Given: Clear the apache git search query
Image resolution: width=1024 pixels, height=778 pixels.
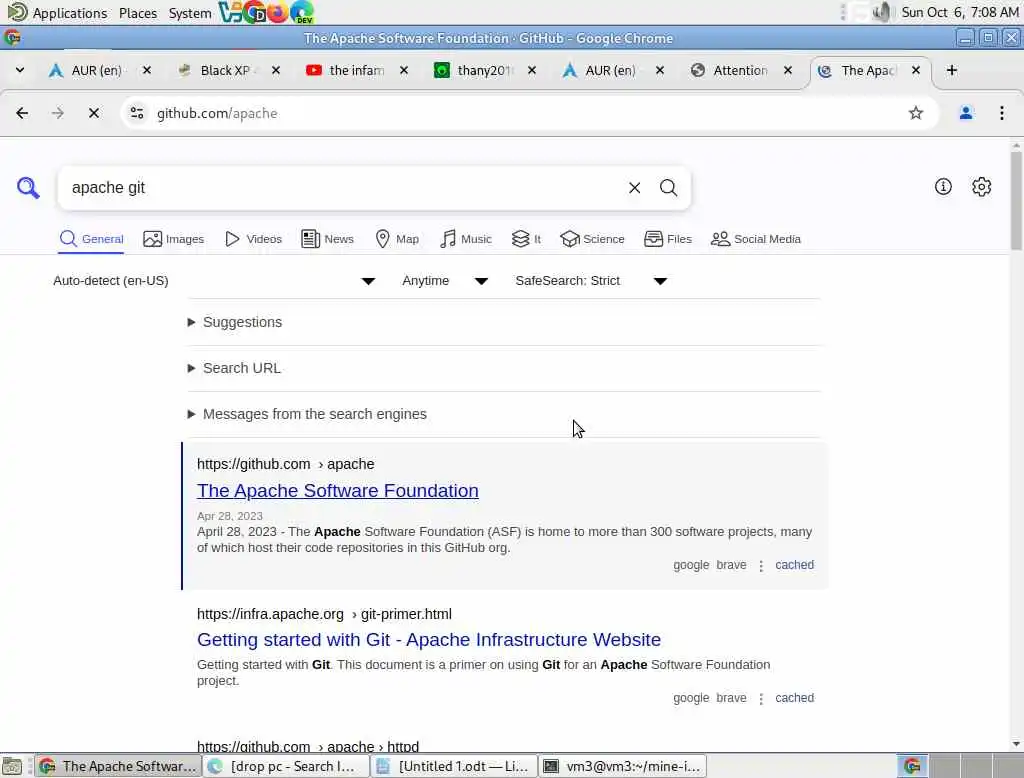Looking at the screenshot, I should coord(634,188).
